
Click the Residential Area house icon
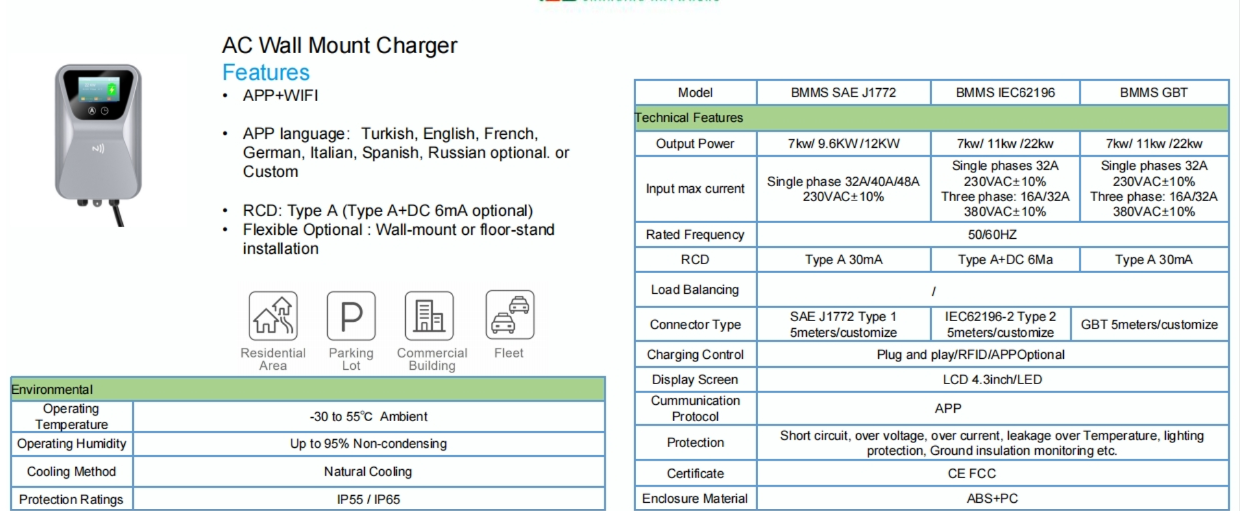(273, 318)
